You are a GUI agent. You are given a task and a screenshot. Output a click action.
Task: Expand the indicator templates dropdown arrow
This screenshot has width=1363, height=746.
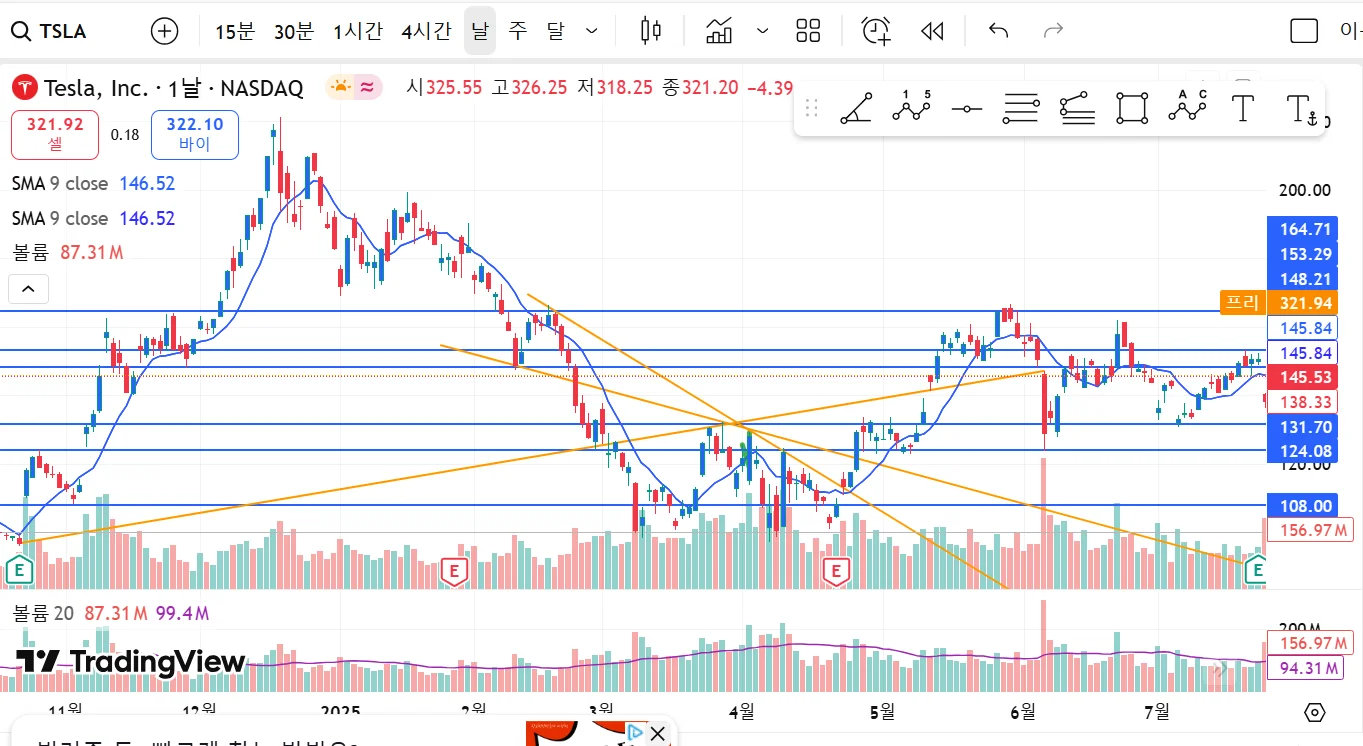click(x=763, y=31)
